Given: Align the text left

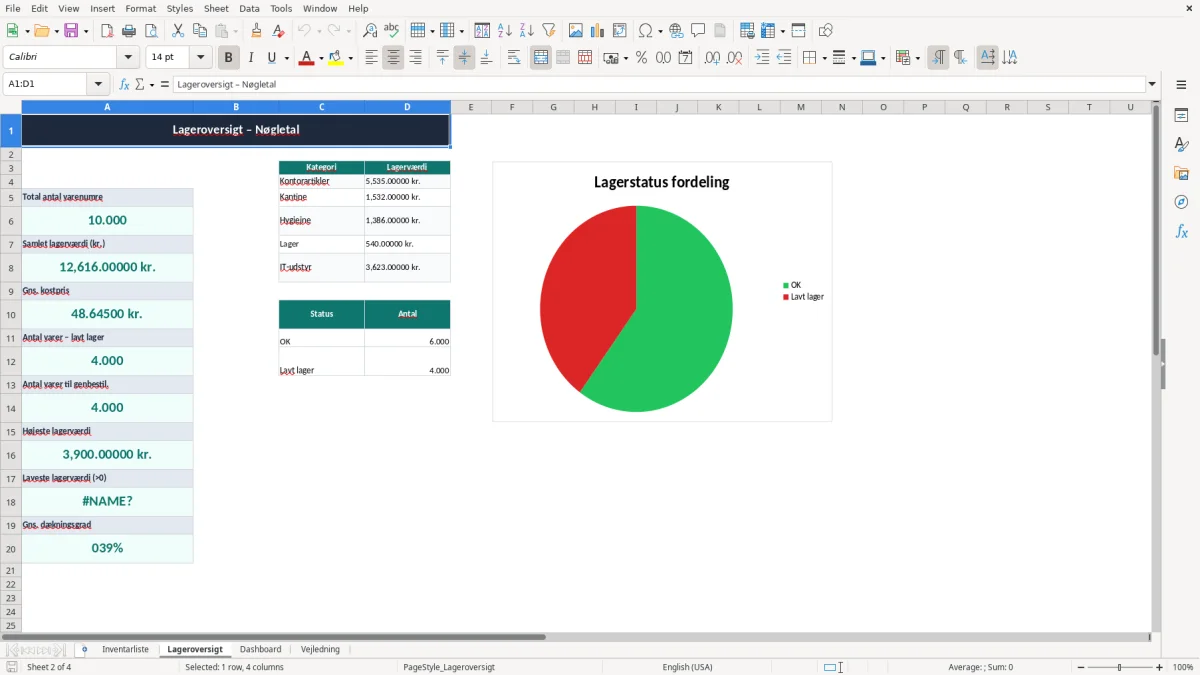Looking at the screenshot, I should pos(371,58).
